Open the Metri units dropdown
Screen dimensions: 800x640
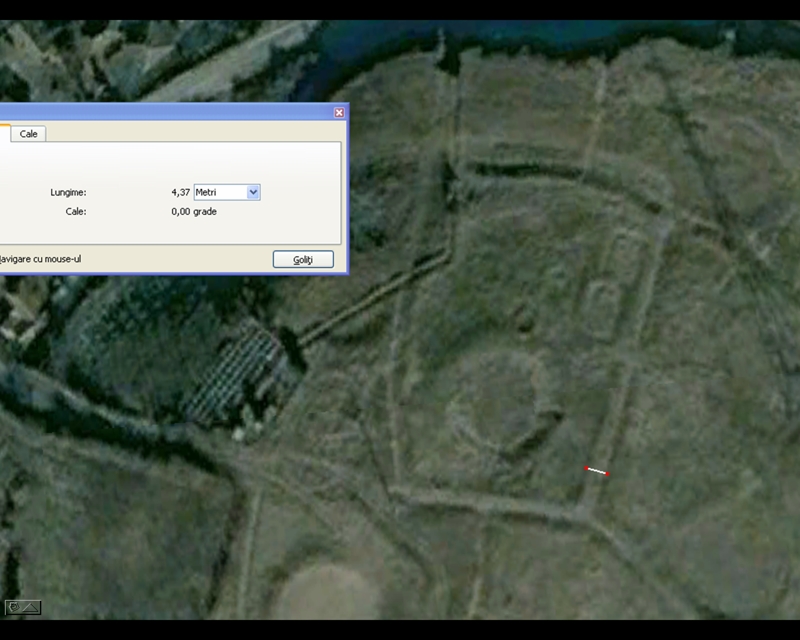253,192
